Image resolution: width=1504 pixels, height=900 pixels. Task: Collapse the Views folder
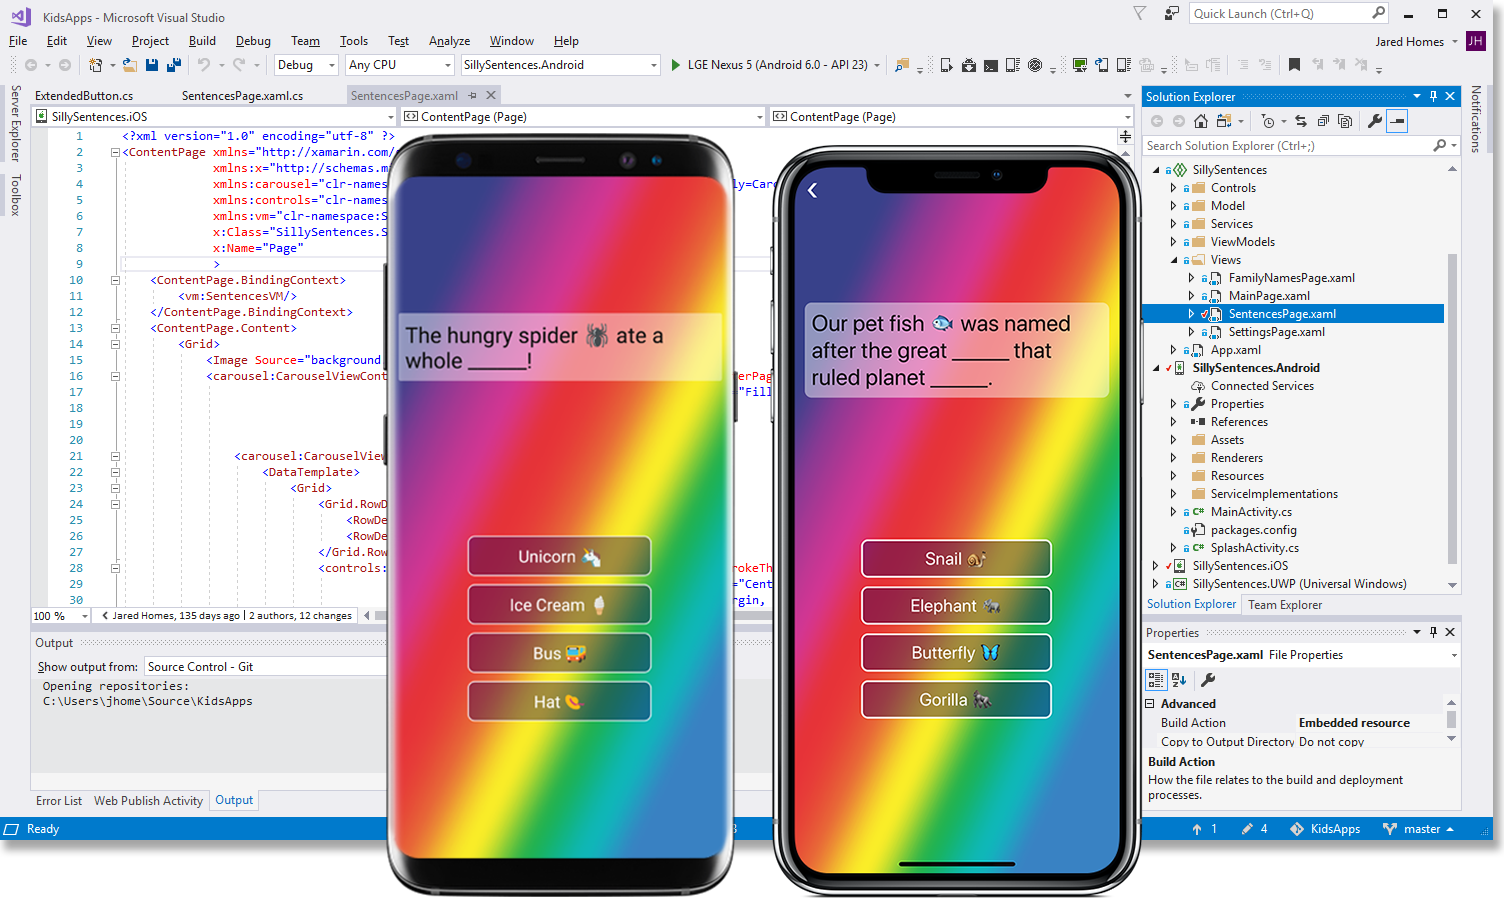click(x=1173, y=260)
